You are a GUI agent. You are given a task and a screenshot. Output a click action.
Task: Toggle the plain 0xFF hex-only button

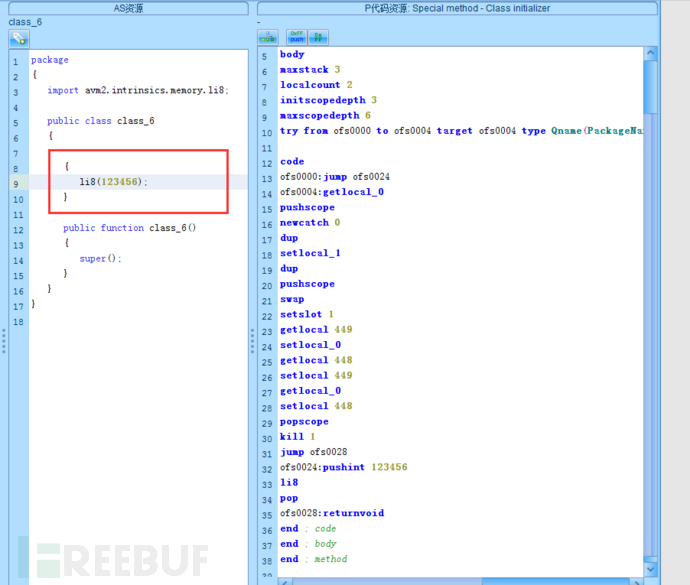[318, 37]
